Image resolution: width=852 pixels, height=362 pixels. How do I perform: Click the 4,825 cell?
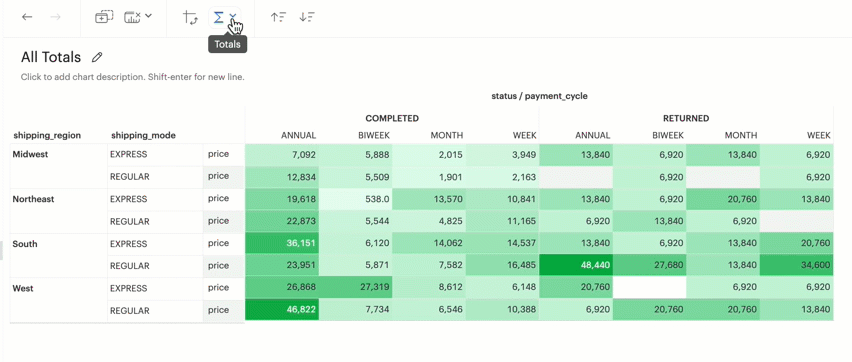click(429, 222)
